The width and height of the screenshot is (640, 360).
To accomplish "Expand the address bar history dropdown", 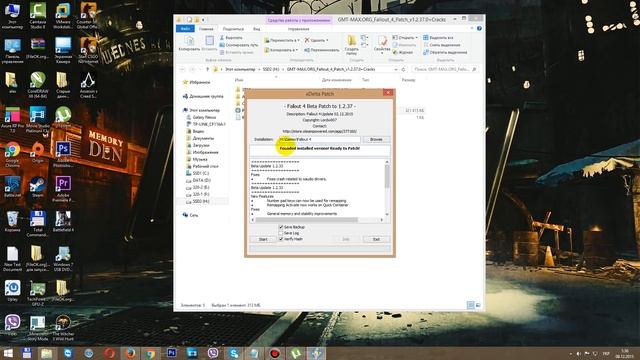I will click(396, 69).
